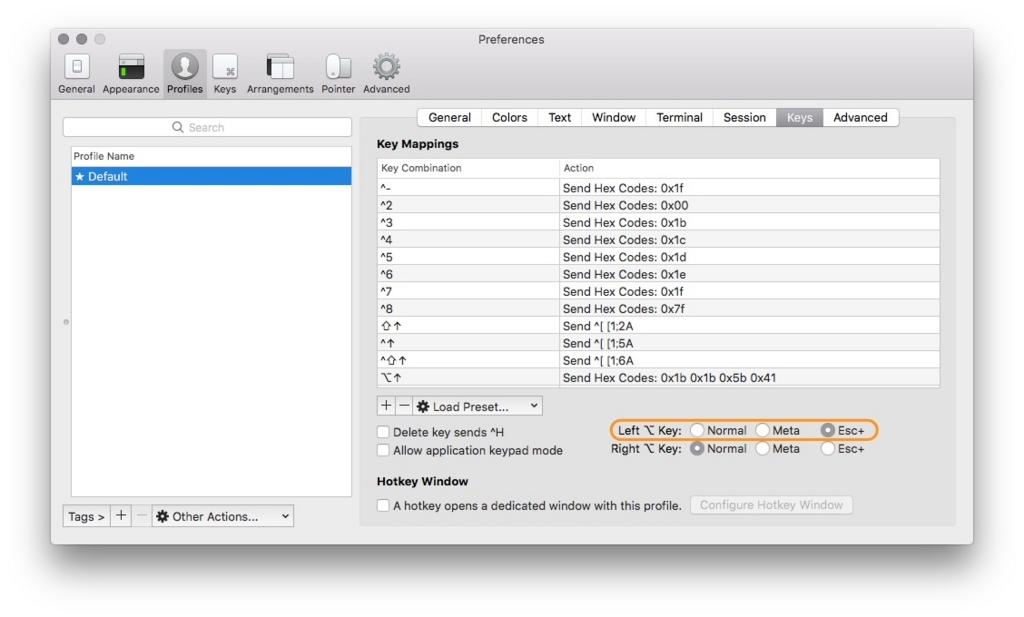The height and width of the screenshot is (617, 1024).
Task: Select the Profiles toolbar icon
Action: click(x=185, y=74)
